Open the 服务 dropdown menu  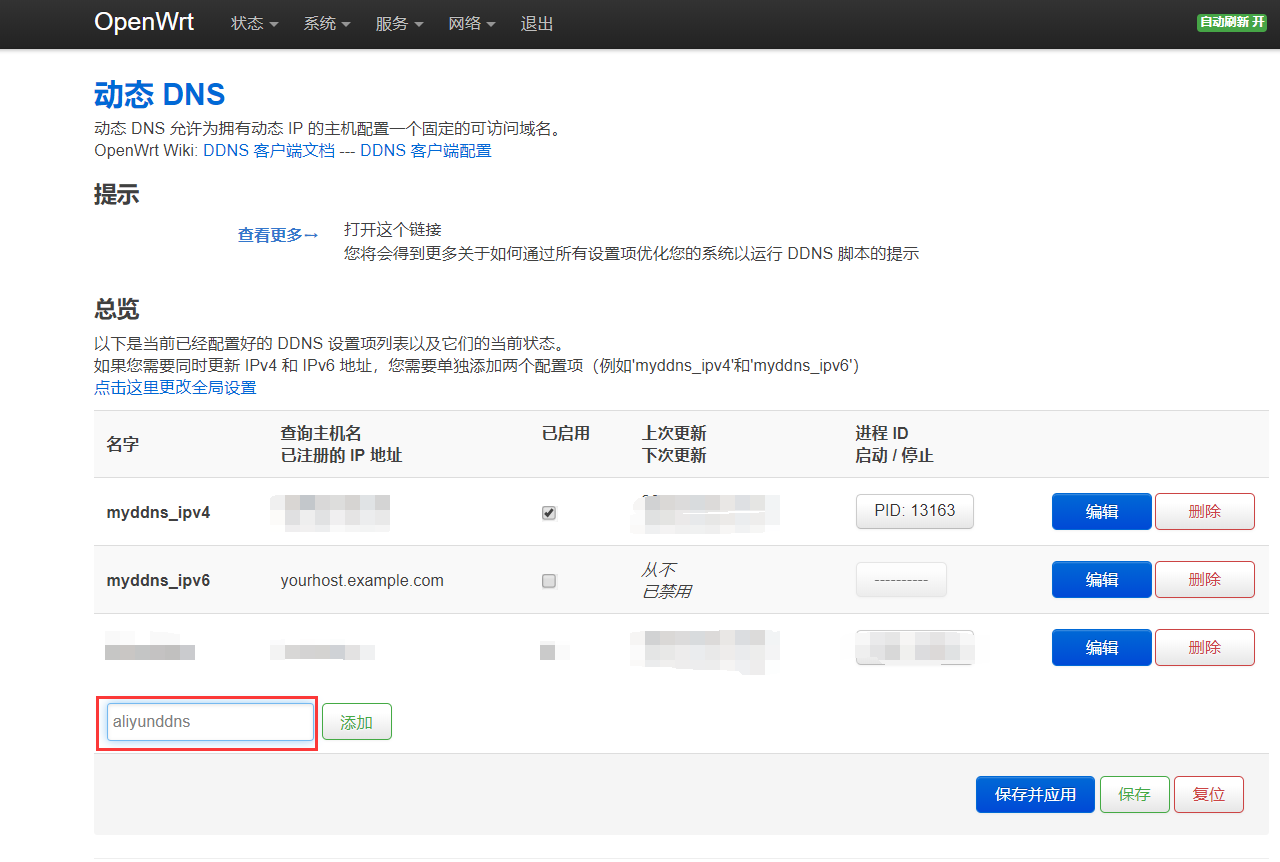click(399, 24)
